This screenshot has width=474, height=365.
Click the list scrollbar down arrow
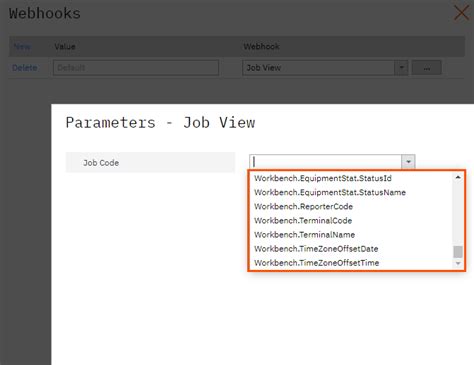(x=458, y=263)
